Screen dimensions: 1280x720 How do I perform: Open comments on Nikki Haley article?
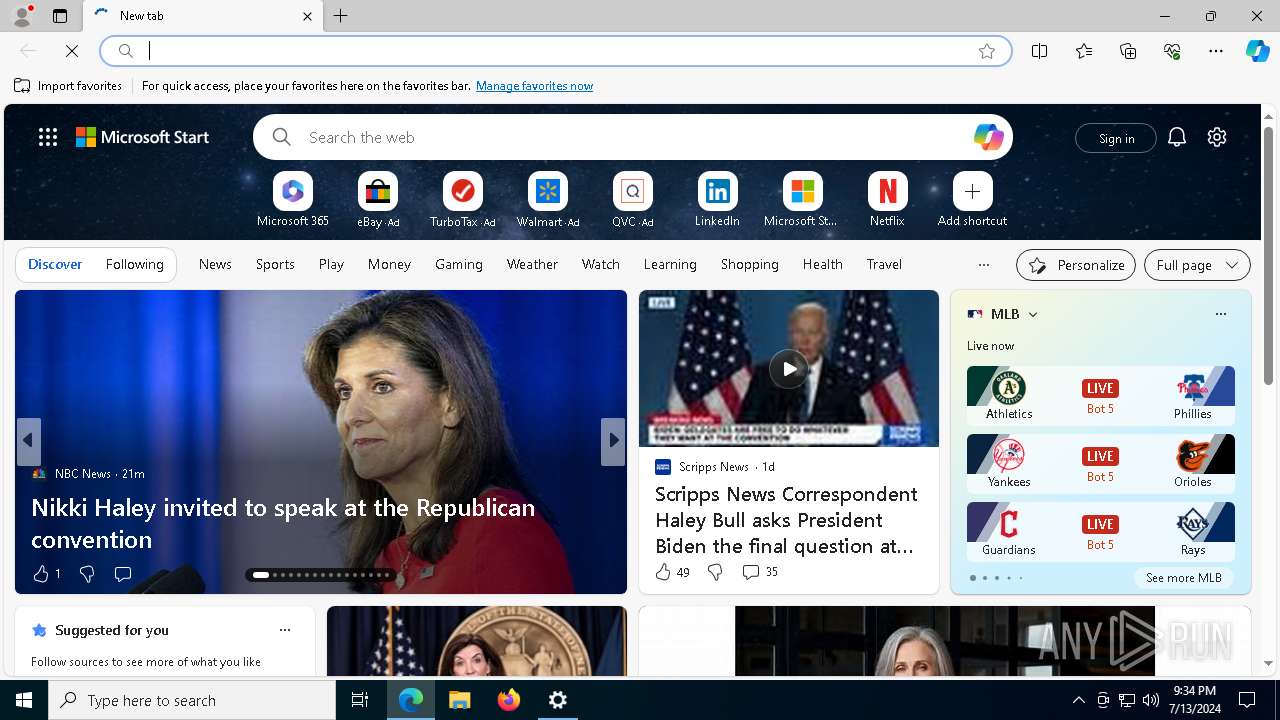123,574
